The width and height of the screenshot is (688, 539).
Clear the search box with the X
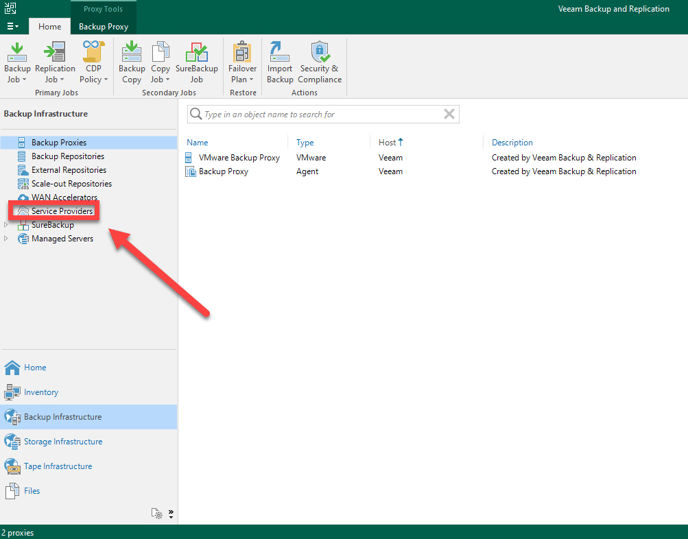coord(449,114)
